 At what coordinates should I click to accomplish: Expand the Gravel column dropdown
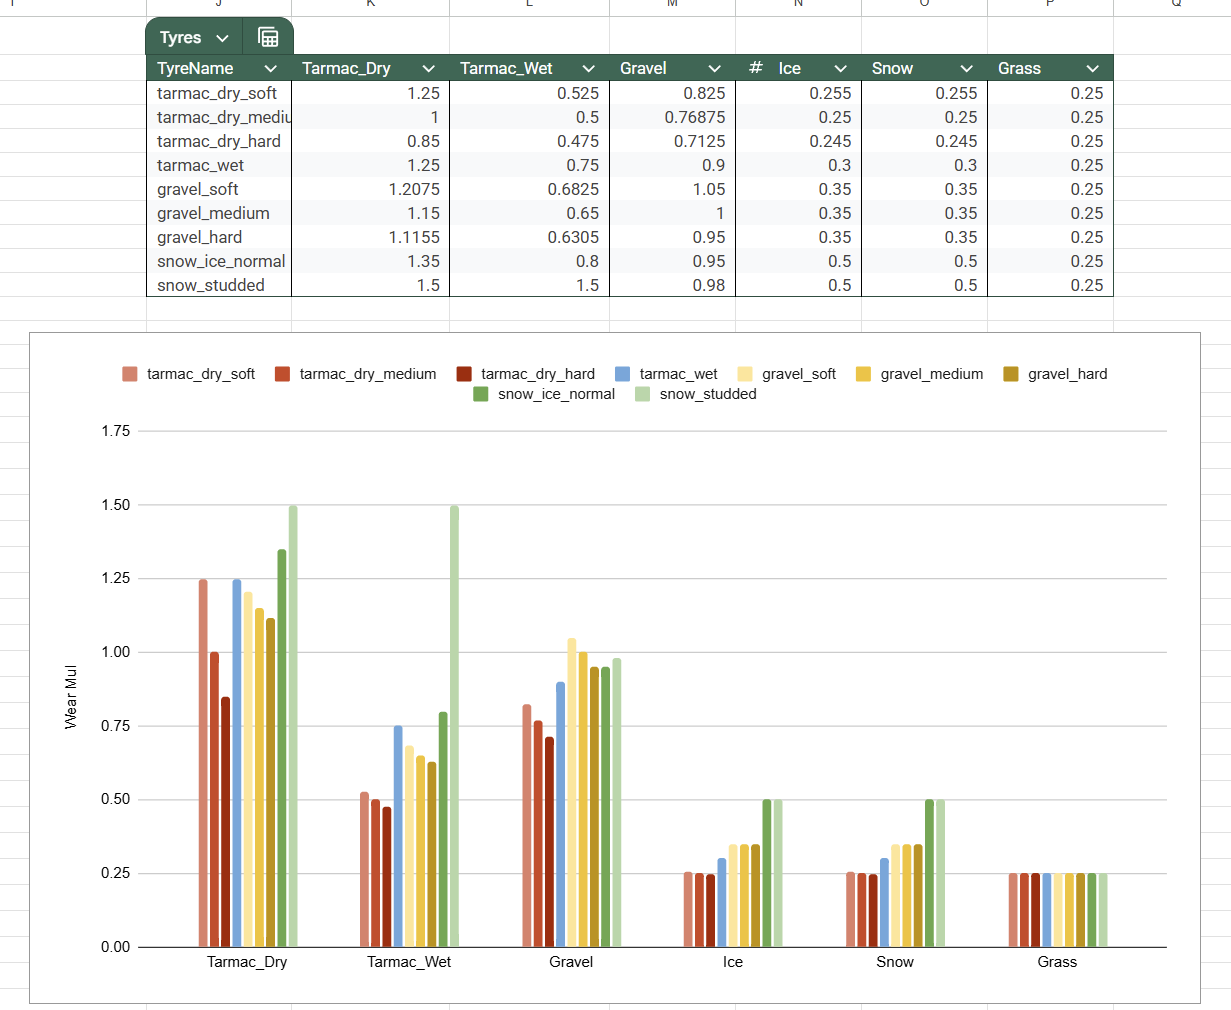coord(714,68)
